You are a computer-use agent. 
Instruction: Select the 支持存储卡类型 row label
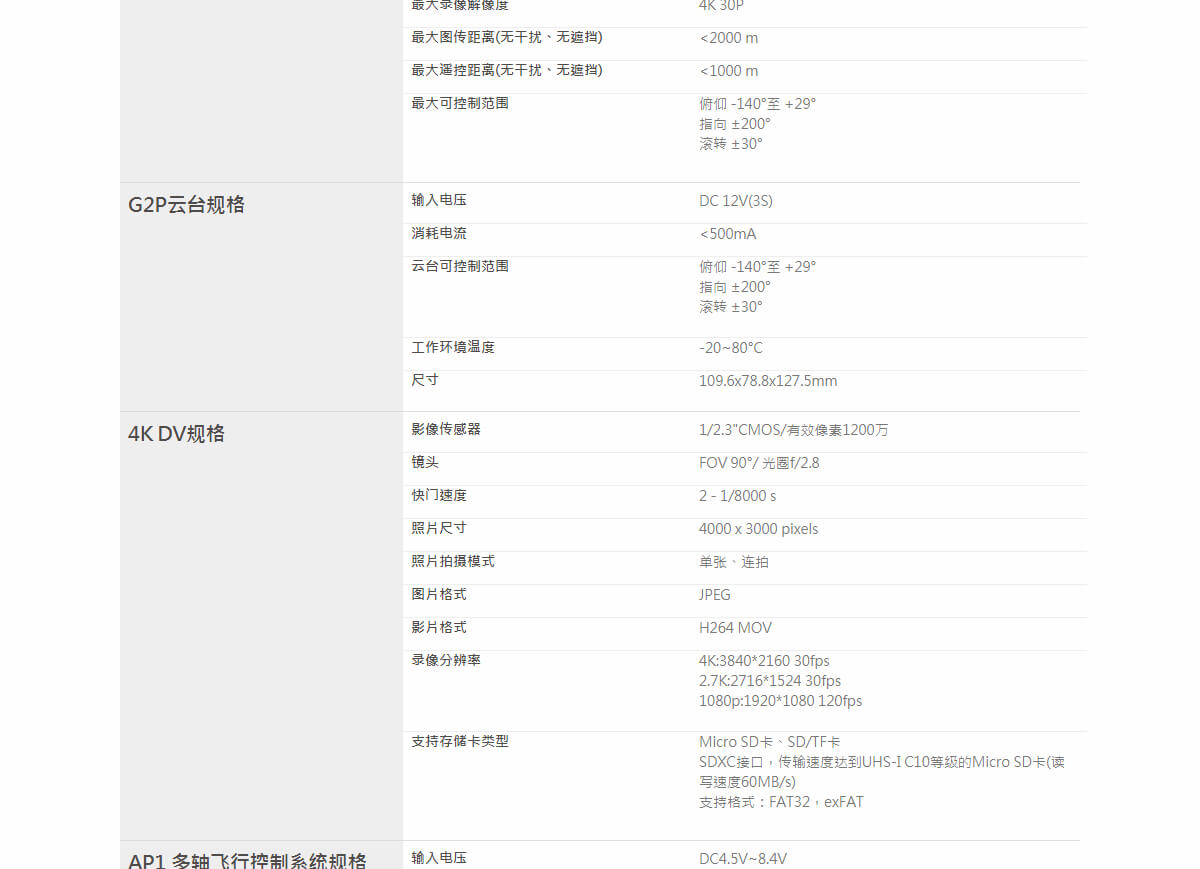459,742
